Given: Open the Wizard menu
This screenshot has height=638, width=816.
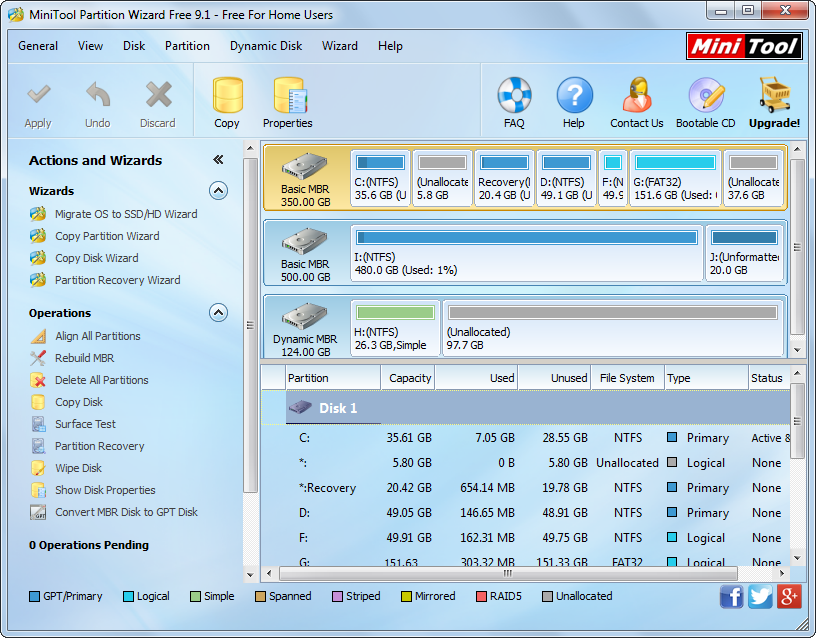Looking at the screenshot, I should [x=340, y=46].
